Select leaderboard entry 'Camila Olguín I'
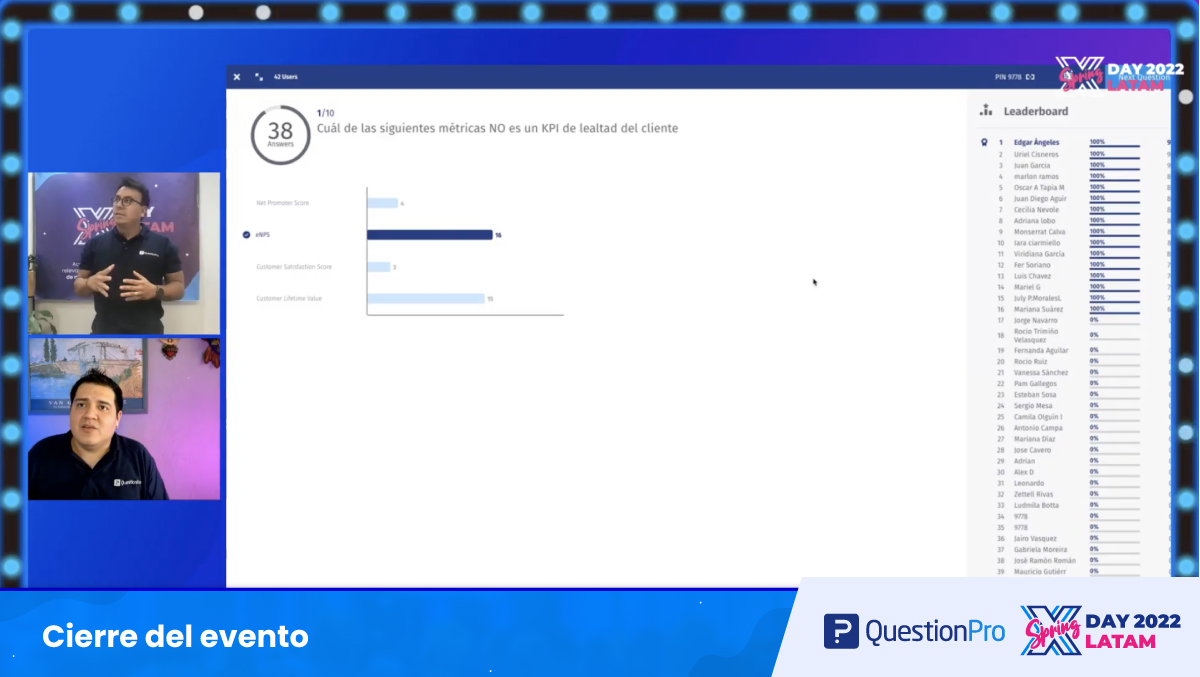 pyautogui.click(x=1038, y=417)
